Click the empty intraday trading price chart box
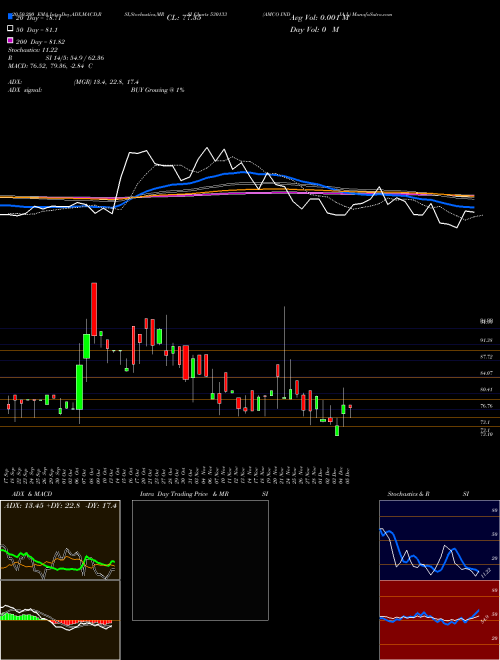Viewport: 500px width, 660px height. coord(200,560)
